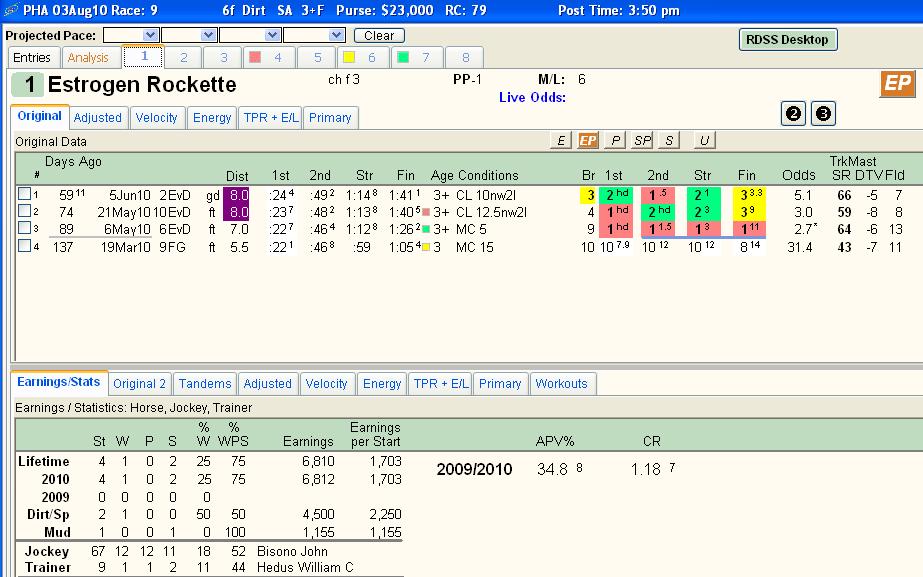923x577 pixels.
Task: Click the black circled 2 button
Action: click(793, 114)
